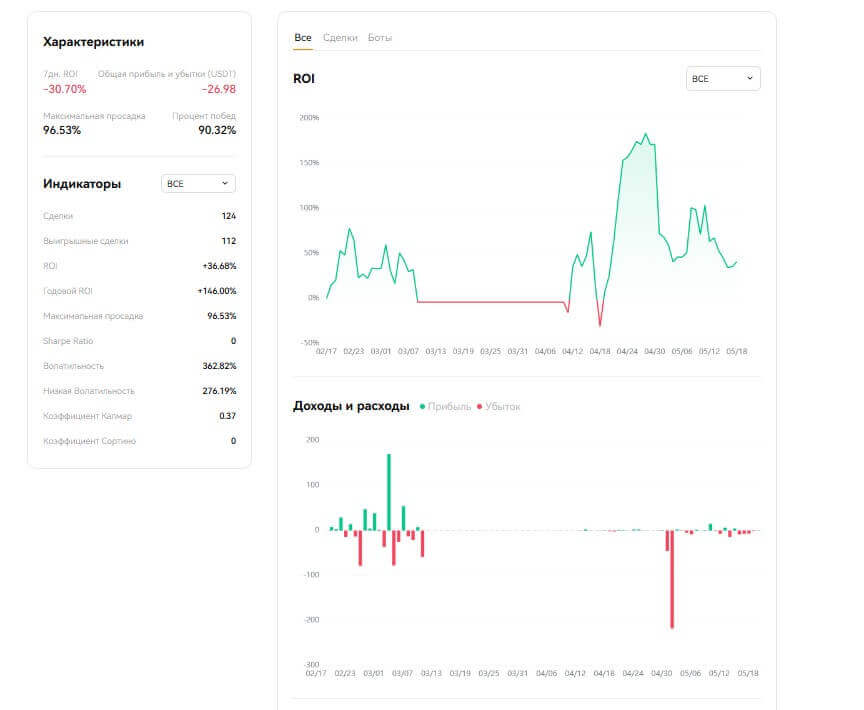Select the Волатильность indicator row
The image size is (864, 710).
pos(139,366)
